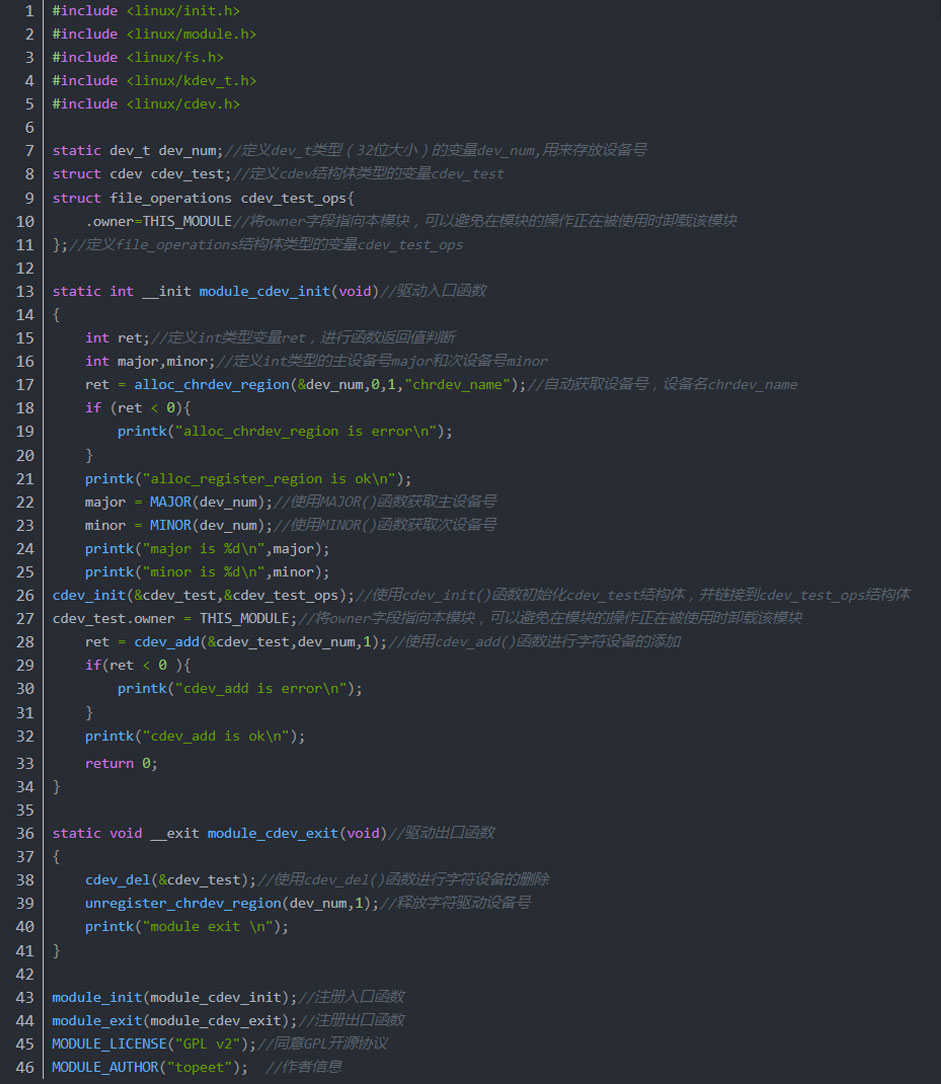The width and height of the screenshot is (941, 1084).
Task: Click the #include <linux/kdev_t.h> line
Action: pos(154,81)
